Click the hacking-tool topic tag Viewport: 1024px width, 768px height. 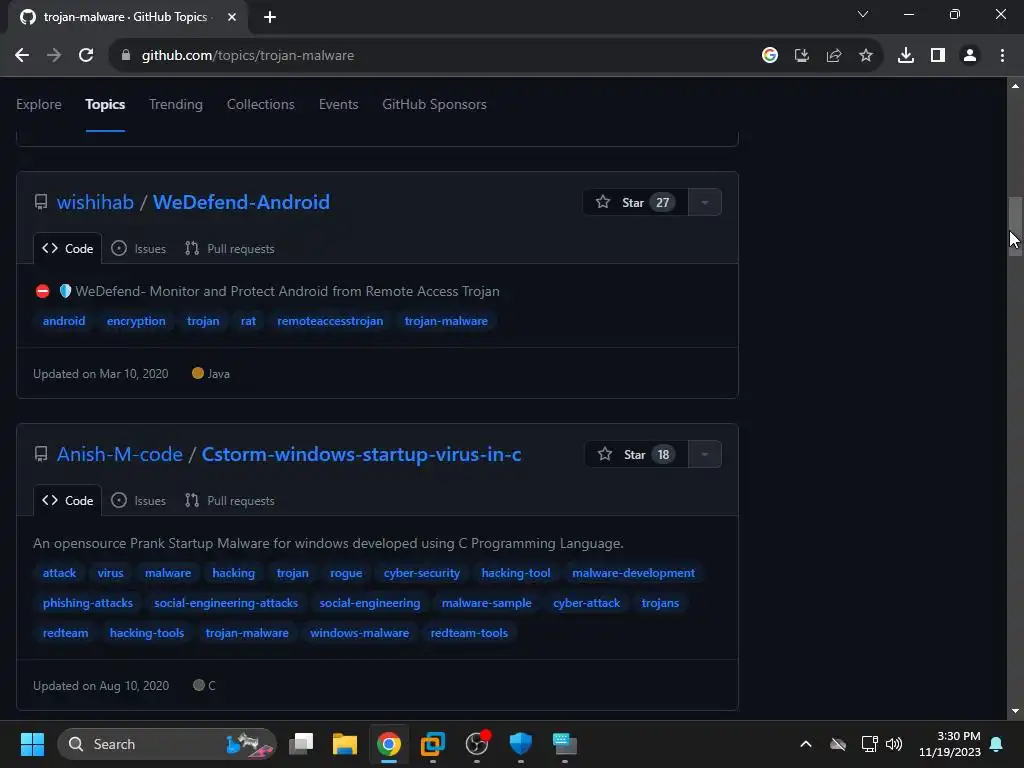coord(516,573)
